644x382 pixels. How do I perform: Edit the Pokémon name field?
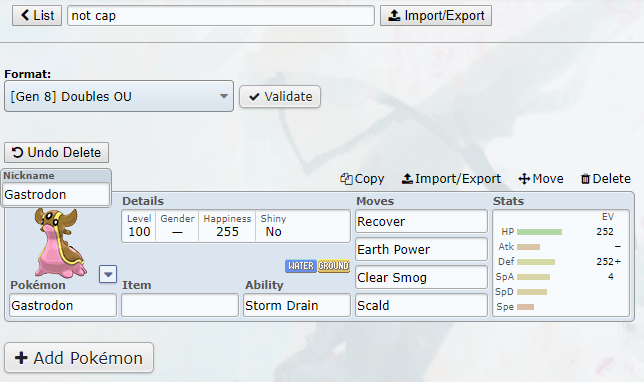point(63,305)
